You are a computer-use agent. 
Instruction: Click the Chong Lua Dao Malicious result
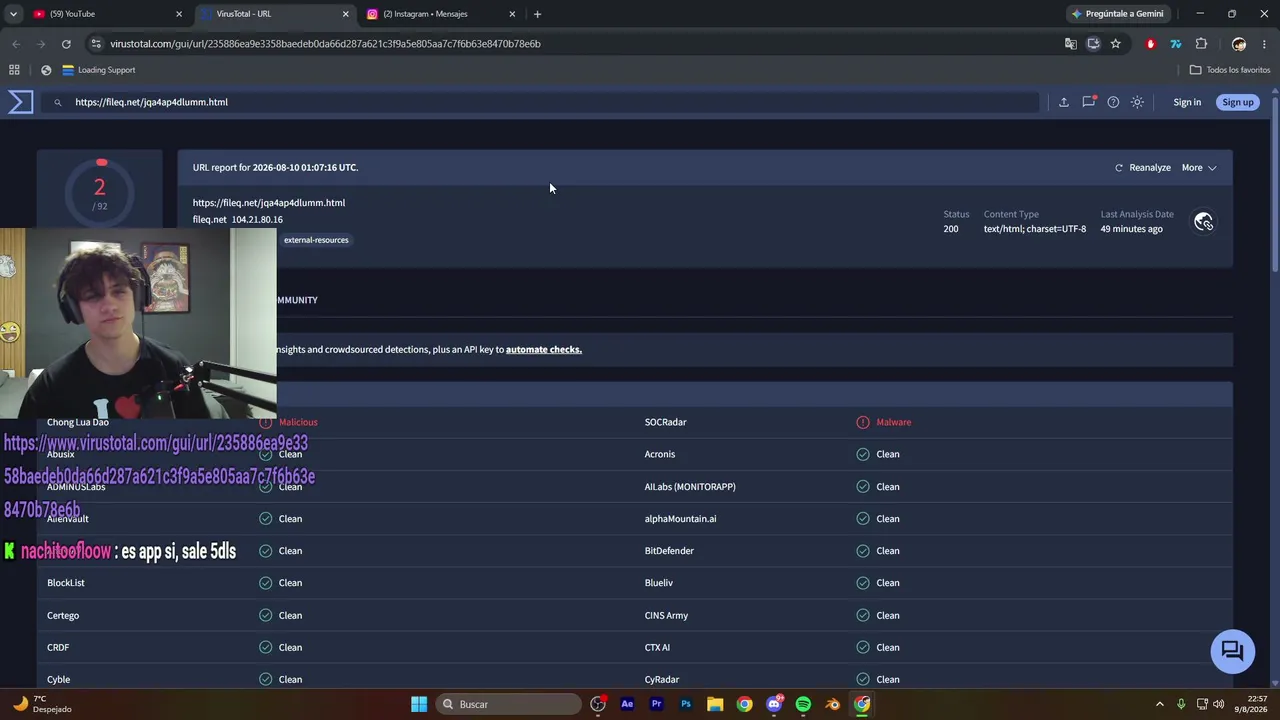(x=288, y=422)
